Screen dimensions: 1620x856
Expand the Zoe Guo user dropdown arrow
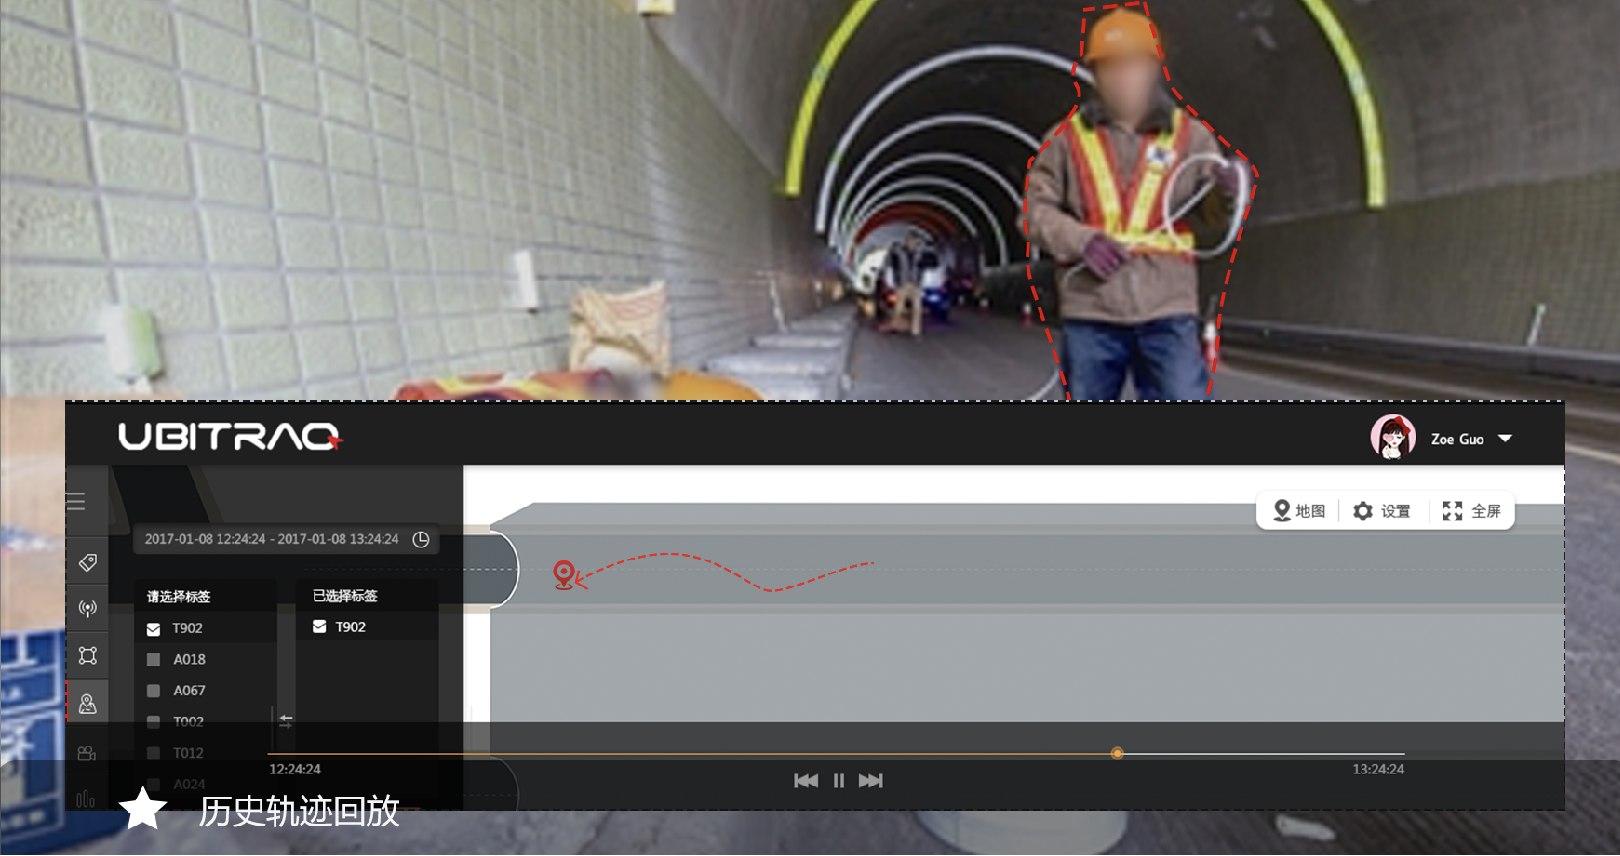(x=1505, y=439)
